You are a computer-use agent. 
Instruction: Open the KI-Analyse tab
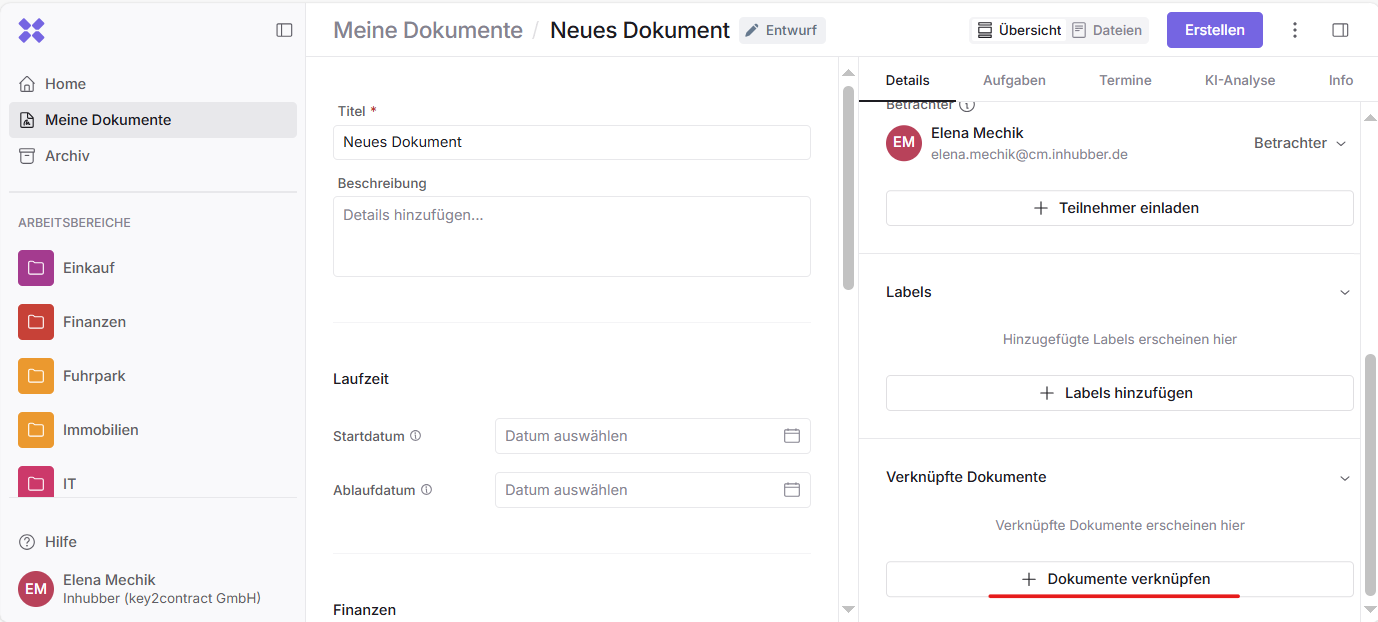1239,80
